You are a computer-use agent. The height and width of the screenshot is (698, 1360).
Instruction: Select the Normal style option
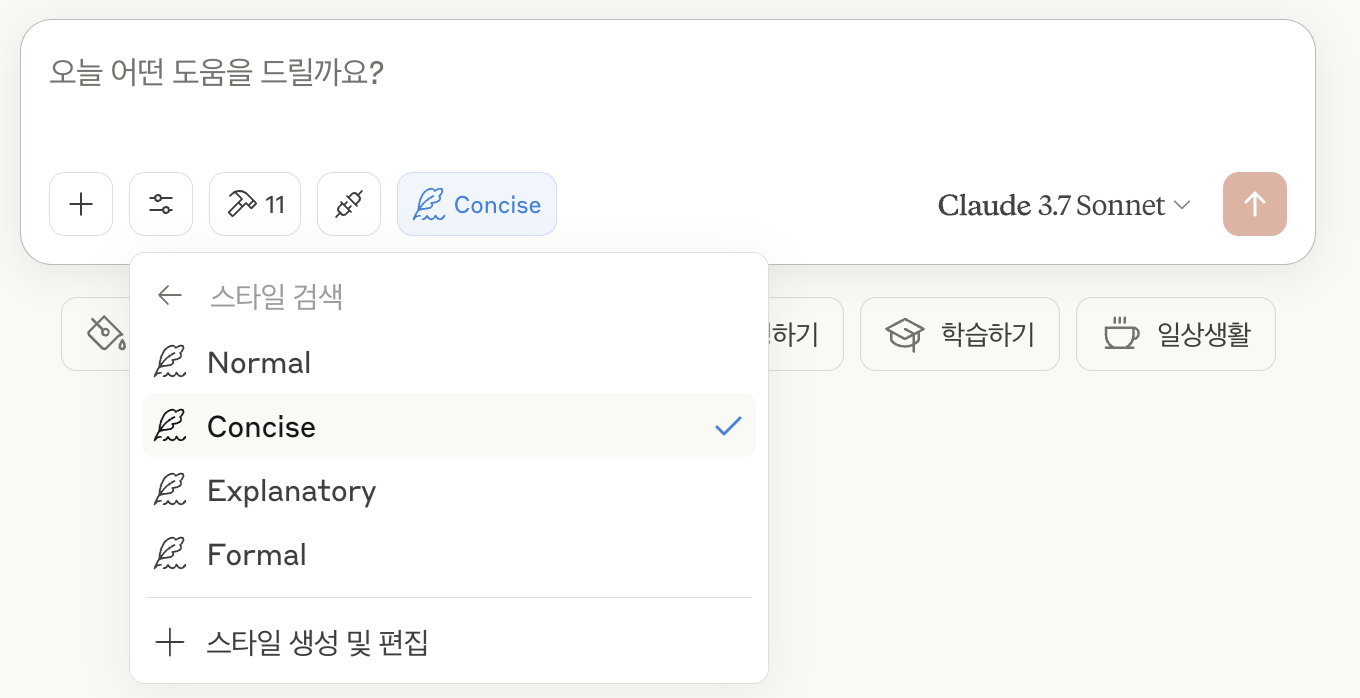[x=259, y=363]
